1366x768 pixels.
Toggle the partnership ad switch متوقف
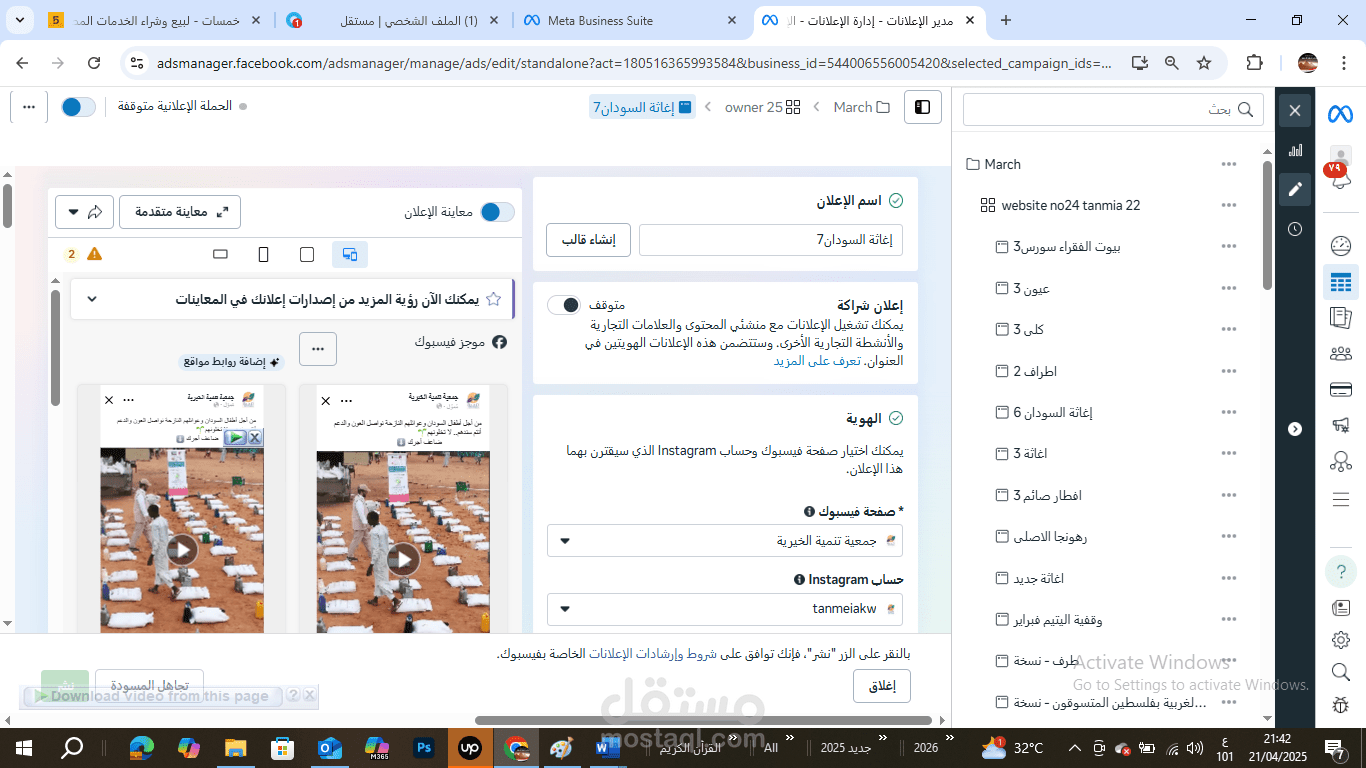563,305
